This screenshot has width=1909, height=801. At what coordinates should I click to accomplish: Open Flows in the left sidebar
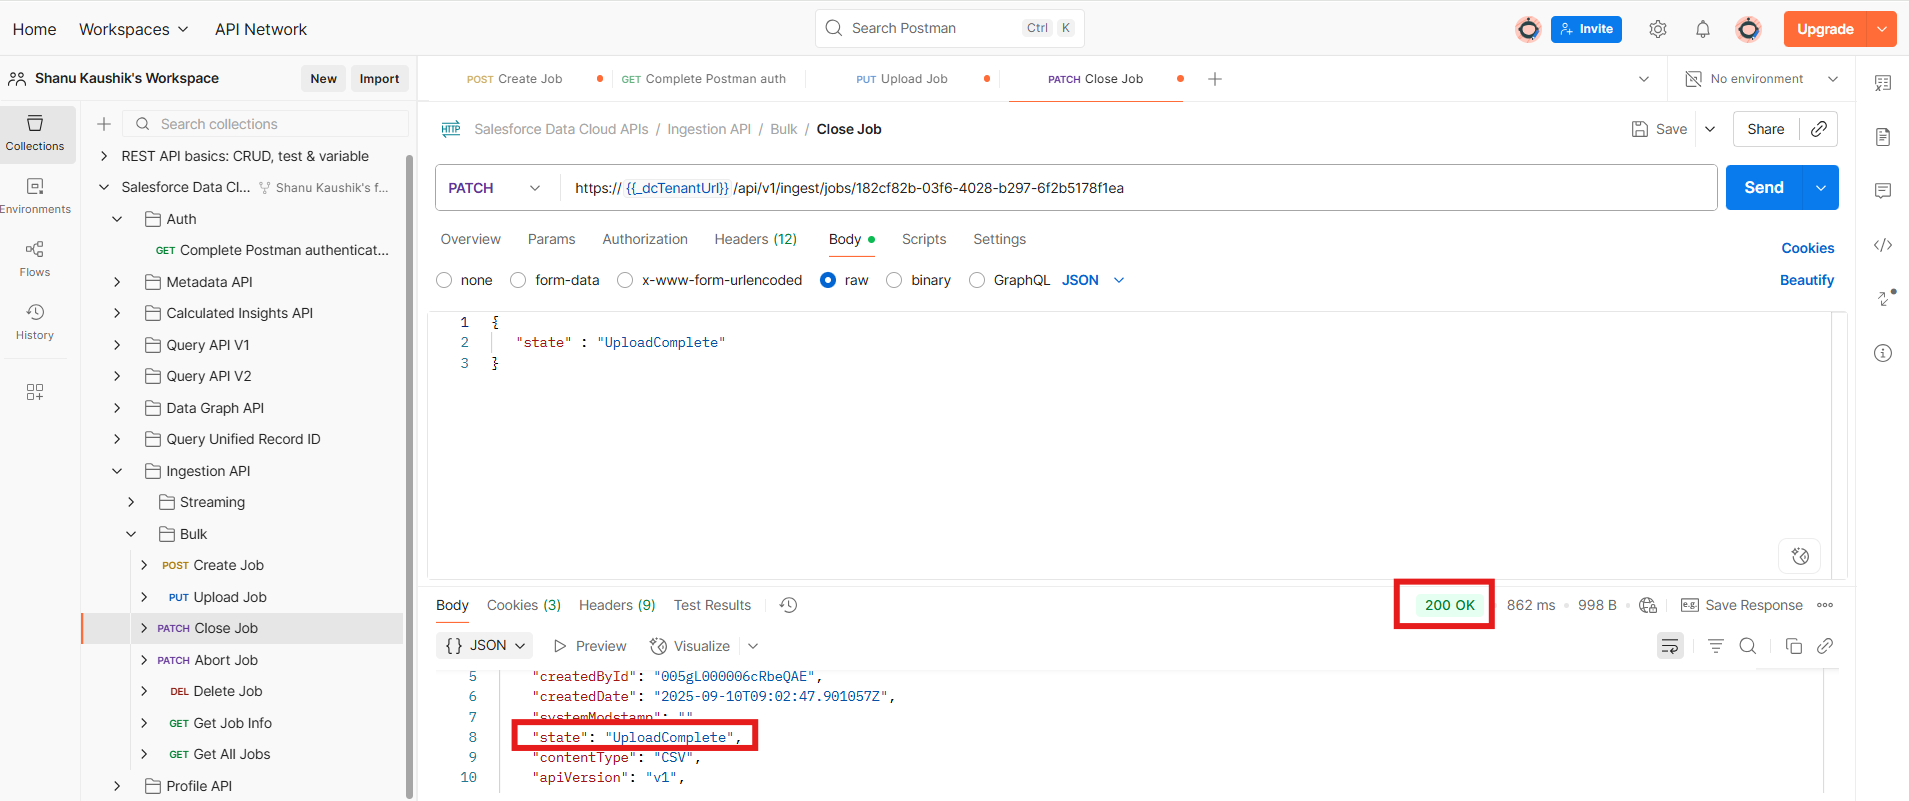35,258
